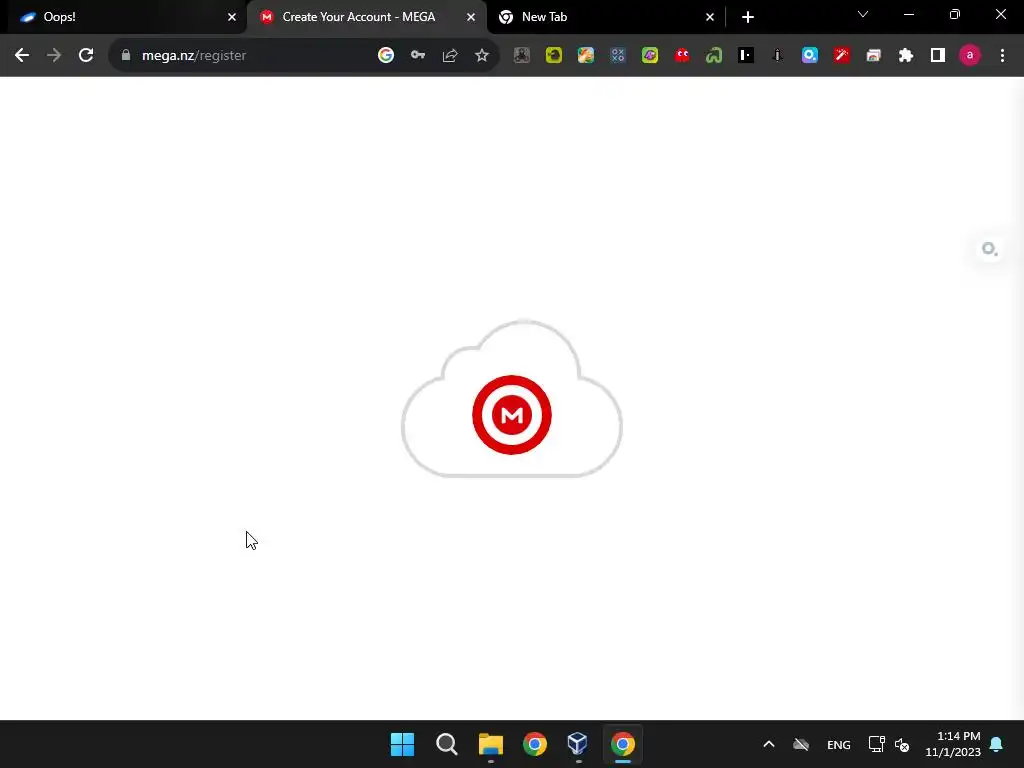Click the floating search widget on the right edge
The width and height of the screenshot is (1024, 768).
click(990, 249)
